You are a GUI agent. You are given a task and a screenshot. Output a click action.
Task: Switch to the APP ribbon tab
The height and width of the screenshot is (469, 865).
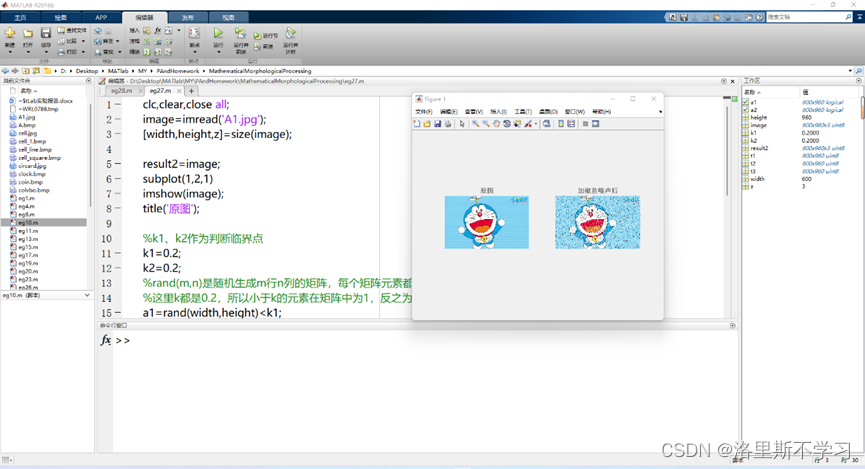pos(101,18)
